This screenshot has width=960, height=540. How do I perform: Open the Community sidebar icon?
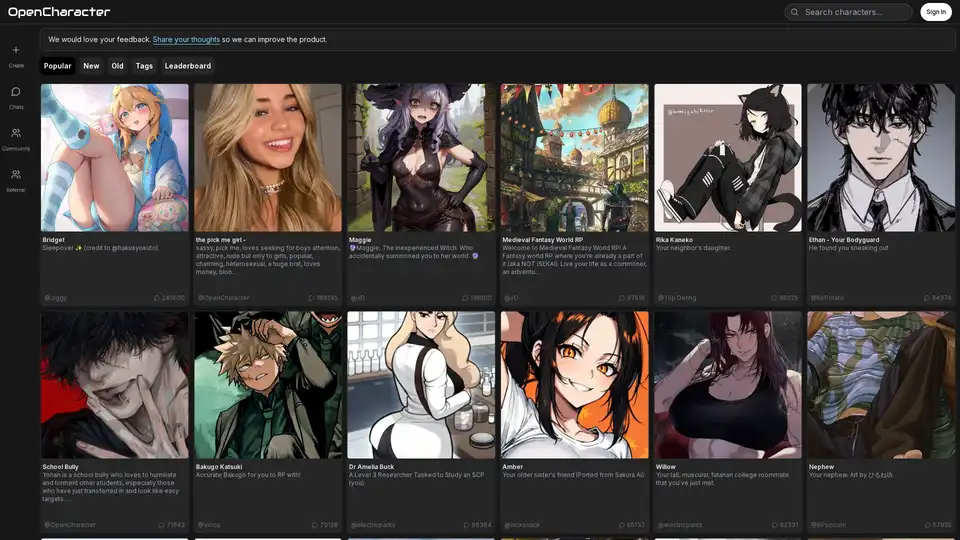(x=16, y=133)
